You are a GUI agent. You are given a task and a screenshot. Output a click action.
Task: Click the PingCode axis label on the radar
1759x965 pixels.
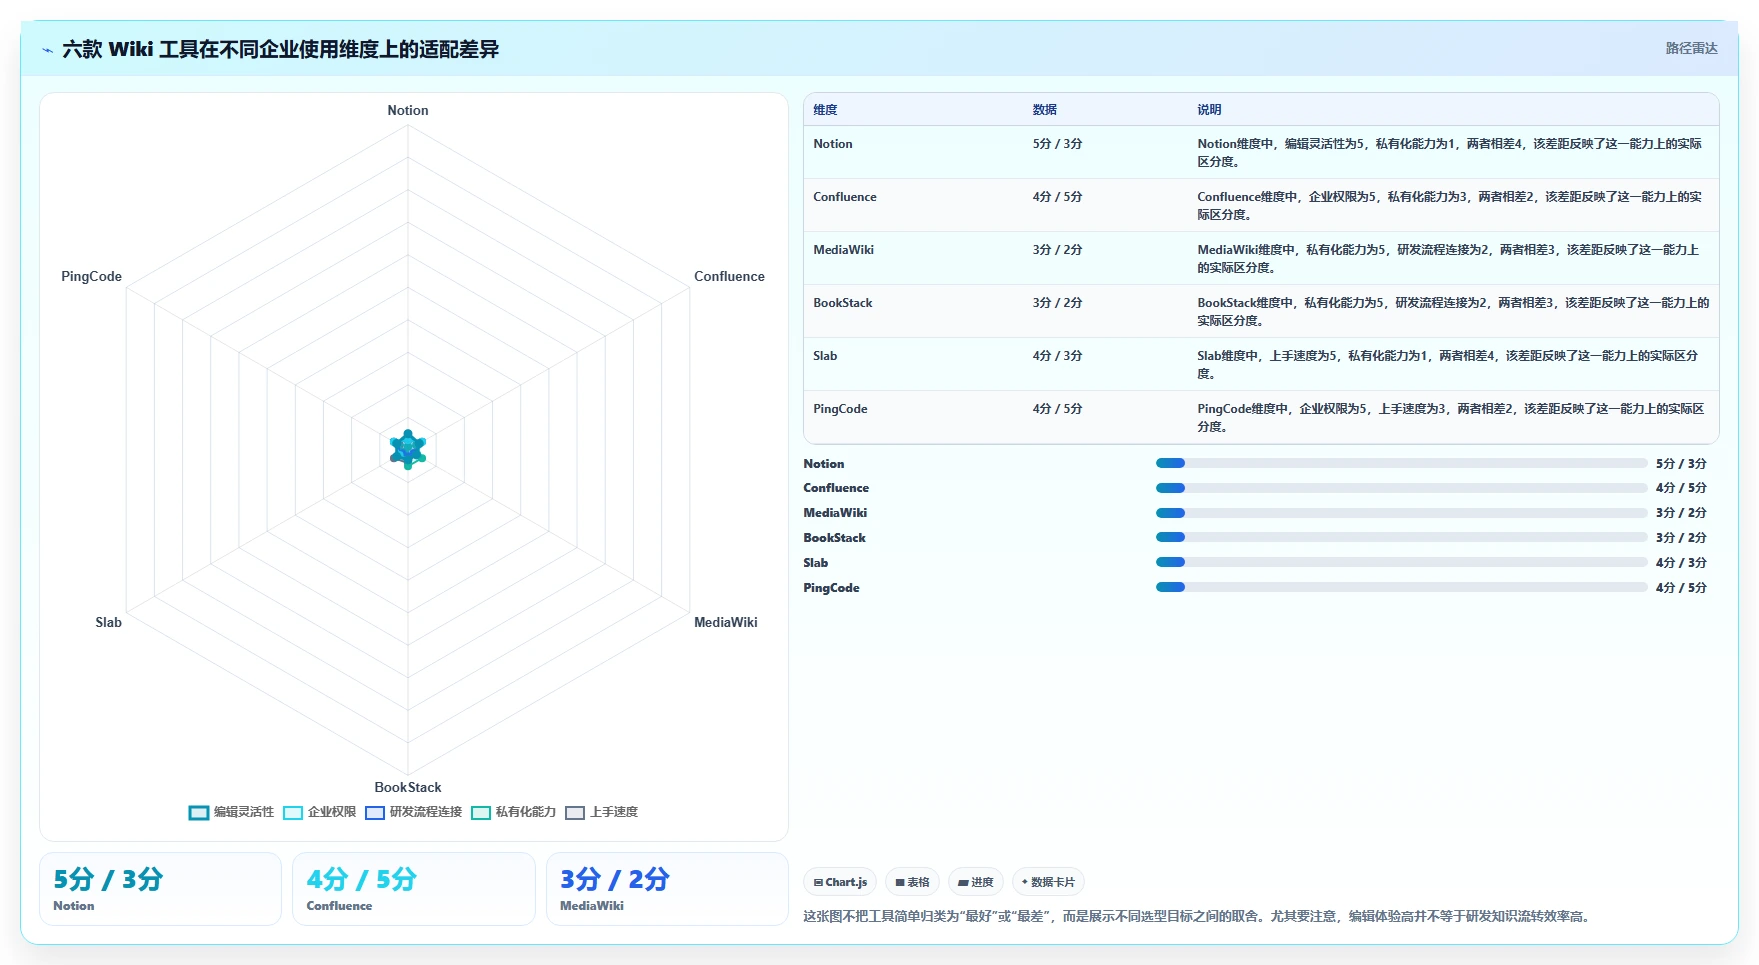tap(91, 276)
